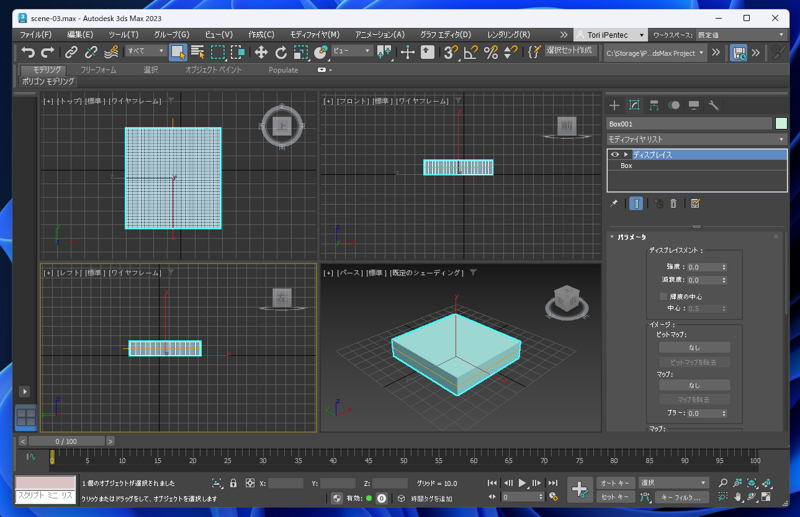Click the Select and Place tool icon

coord(321,52)
